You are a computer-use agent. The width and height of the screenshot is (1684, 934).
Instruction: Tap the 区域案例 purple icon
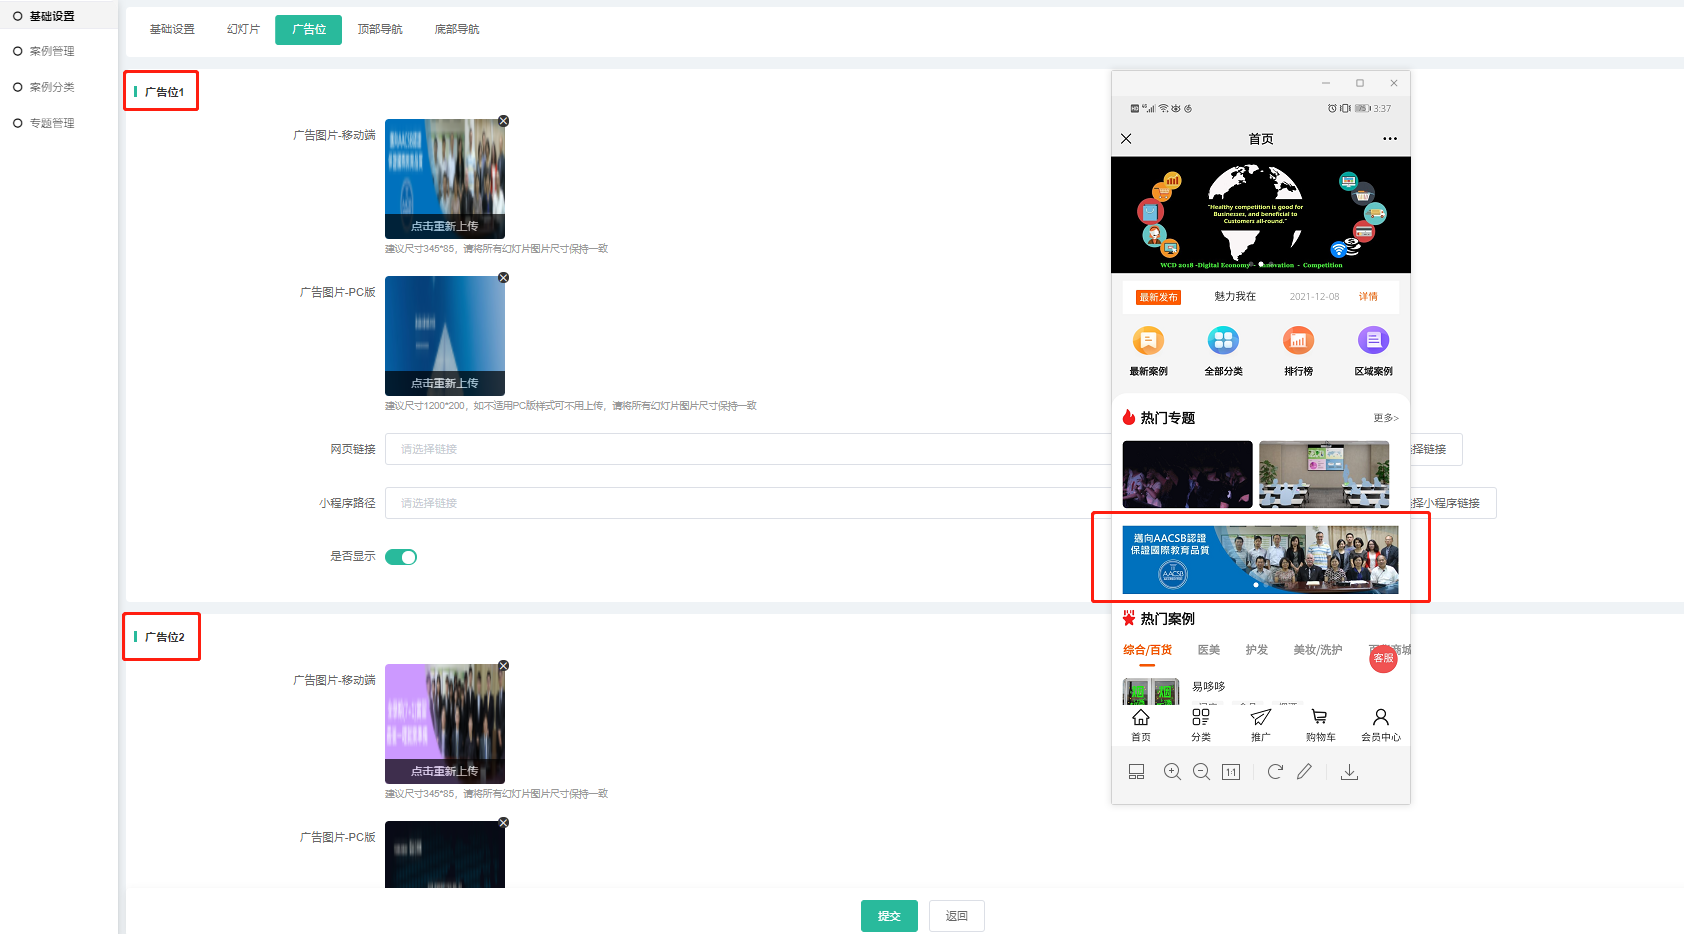pyautogui.click(x=1373, y=341)
